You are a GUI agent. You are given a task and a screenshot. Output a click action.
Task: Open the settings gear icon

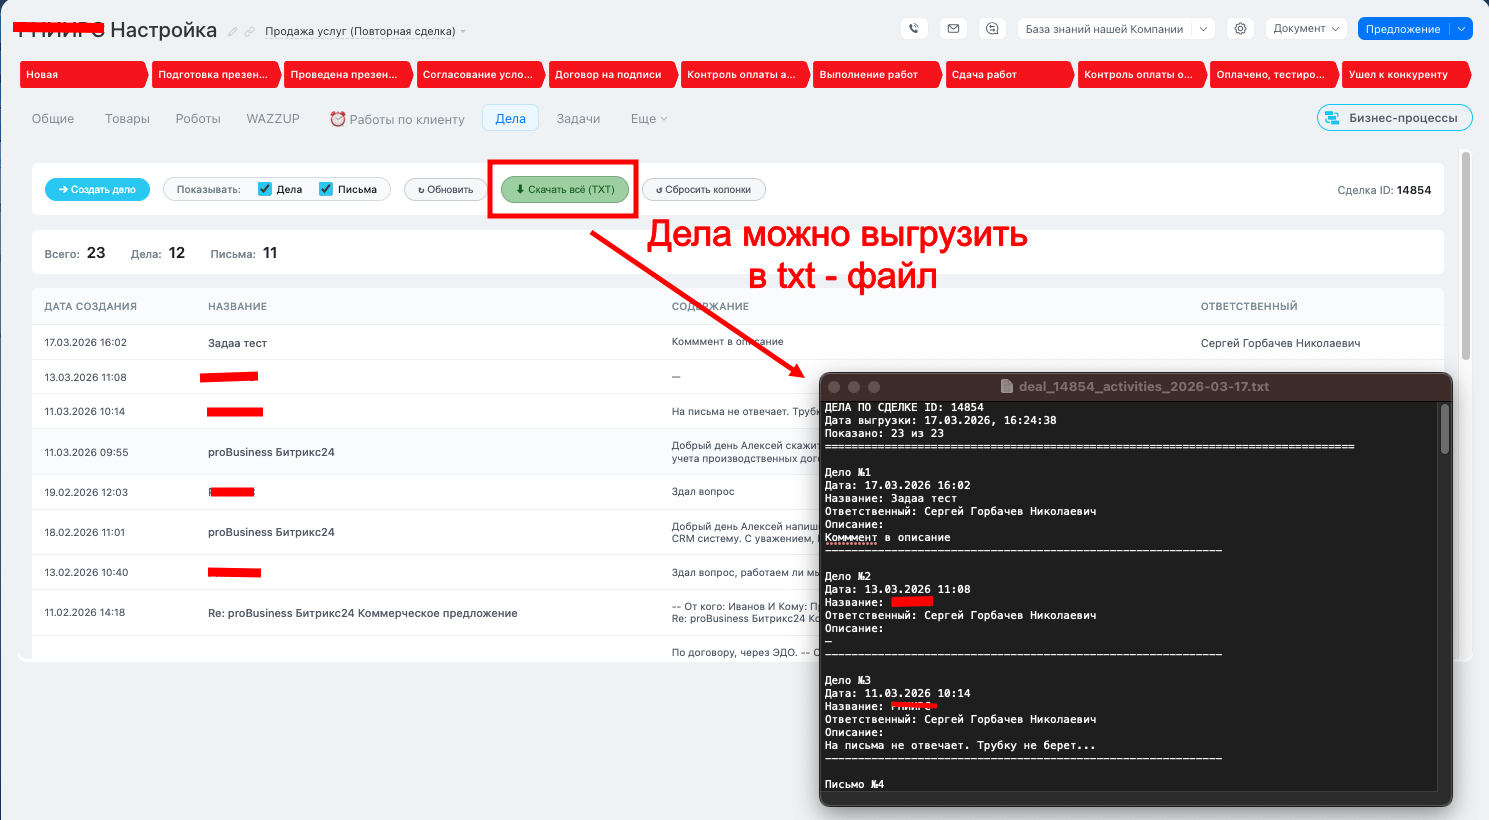click(1240, 29)
